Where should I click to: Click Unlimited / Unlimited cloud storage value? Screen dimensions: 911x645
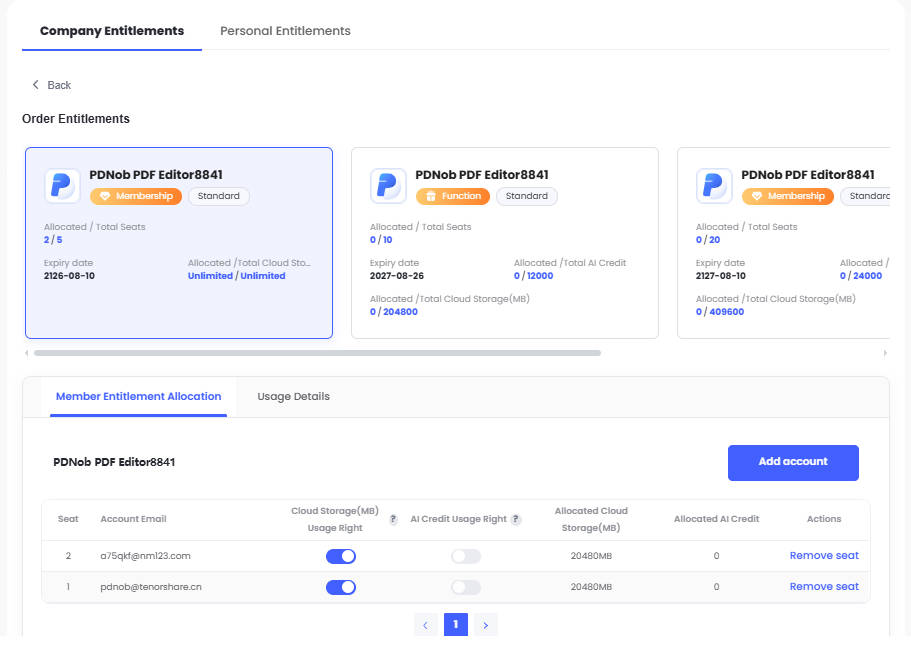coord(236,275)
